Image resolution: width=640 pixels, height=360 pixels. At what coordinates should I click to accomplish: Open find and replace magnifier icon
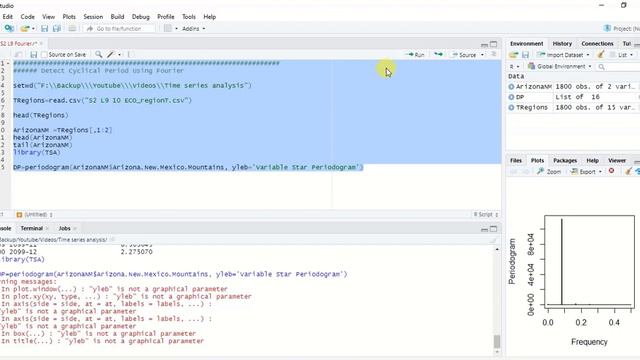(x=98, y=54)
